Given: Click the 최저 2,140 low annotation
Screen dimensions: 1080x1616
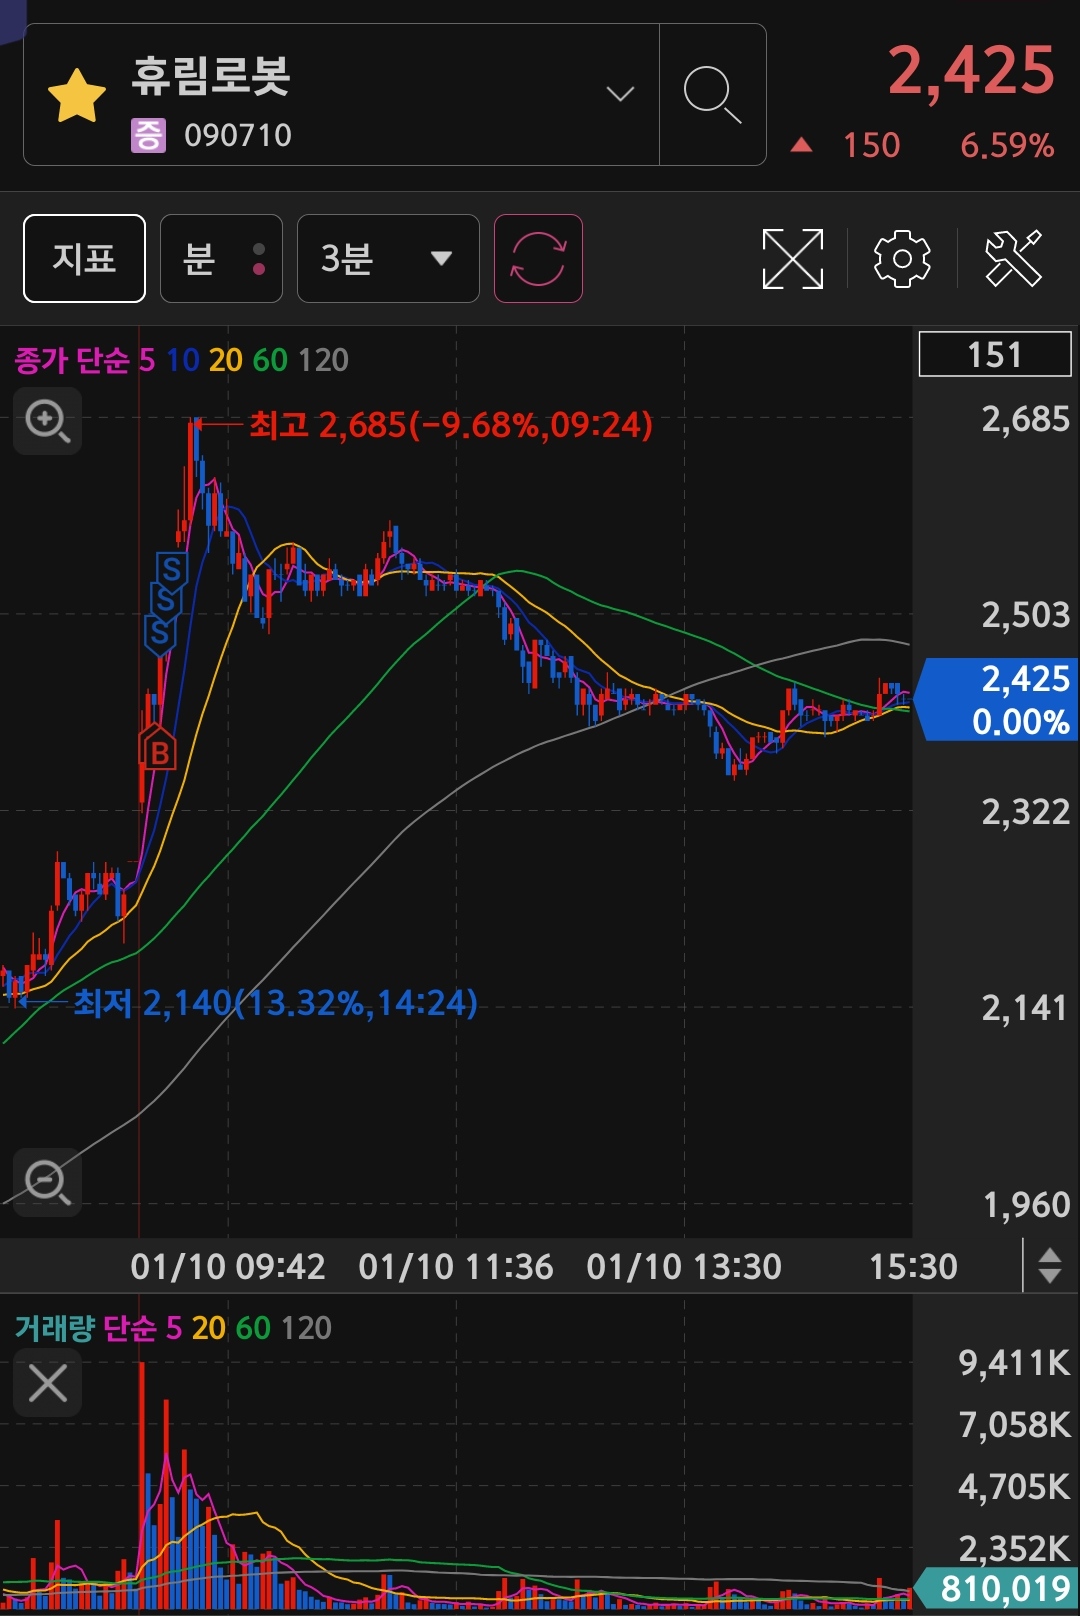Looking at the screenshot, I should coord(275,1002).
